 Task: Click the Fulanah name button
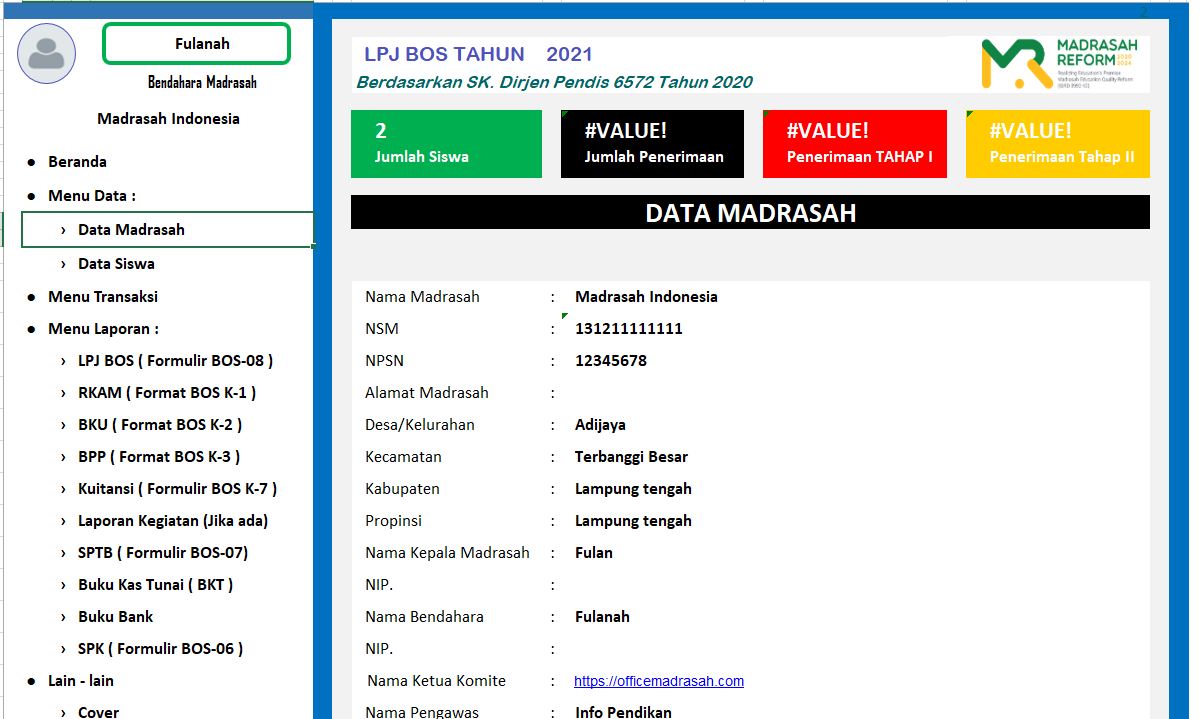(196, 43)
